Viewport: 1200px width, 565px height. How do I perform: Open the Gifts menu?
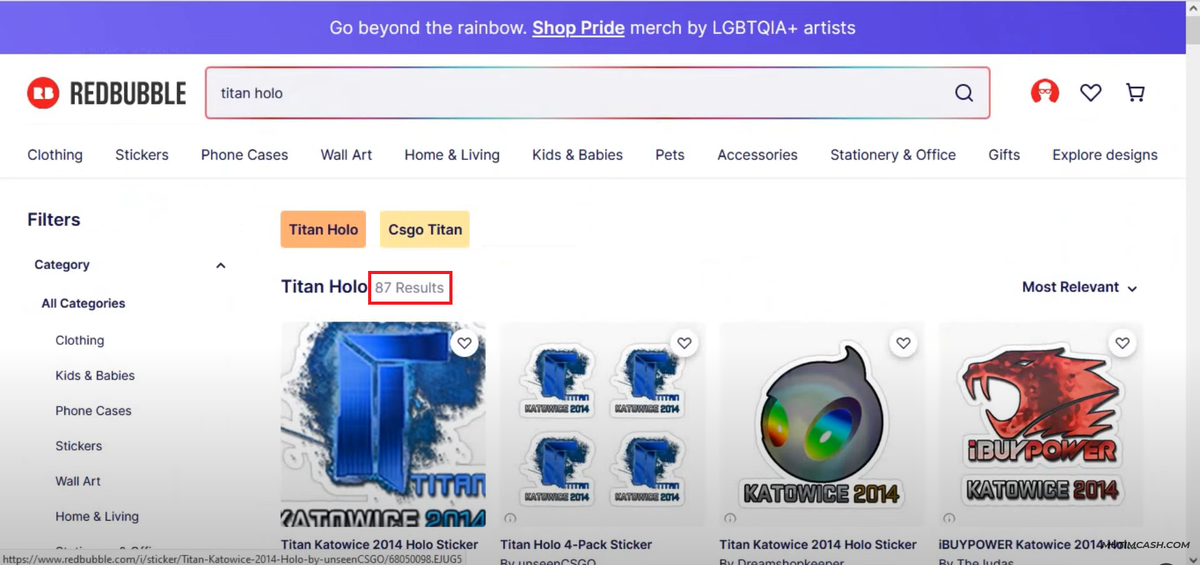point(1004,155)
